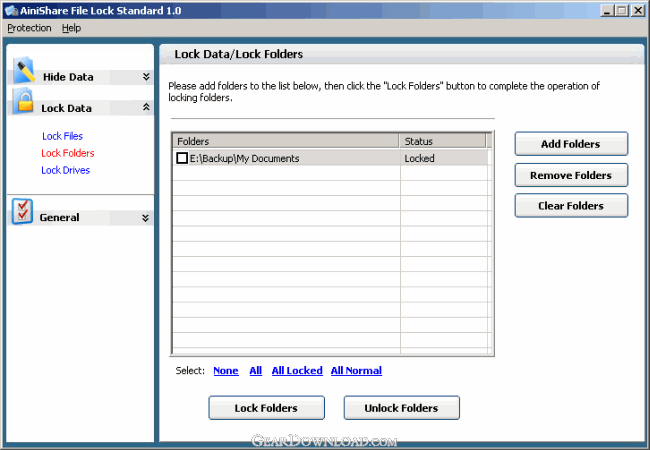Open the Help menu

pyautogui.click(x=71, y=28)
